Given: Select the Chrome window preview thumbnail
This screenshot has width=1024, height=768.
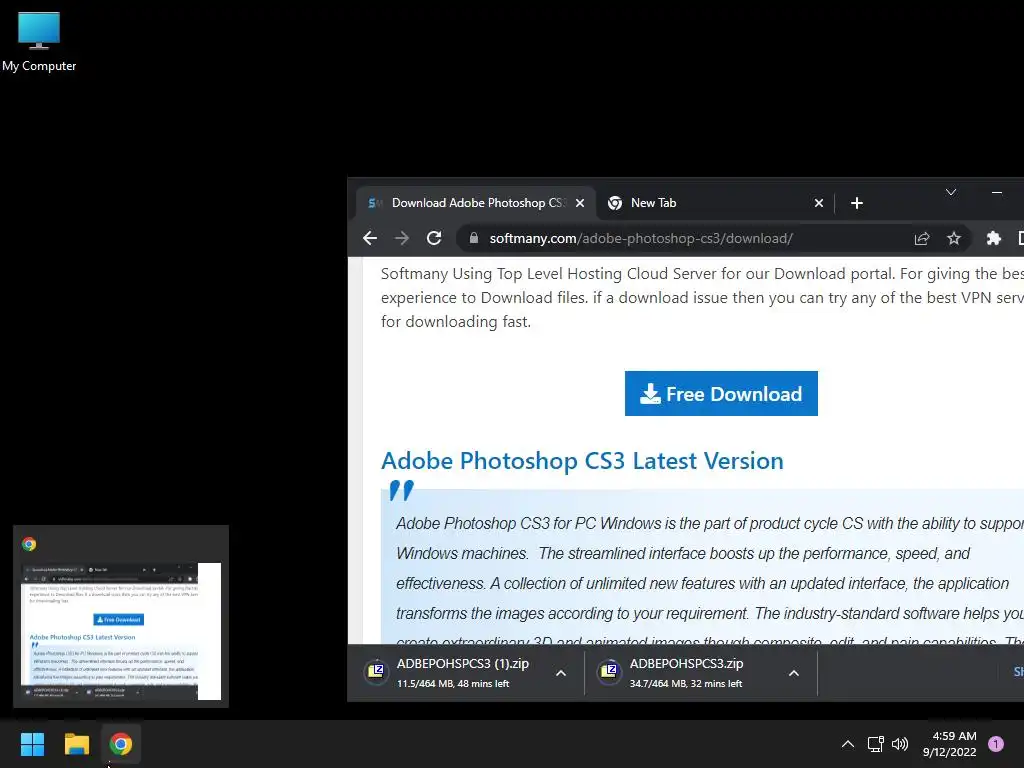Looking at the screenshot, I should (x=121, y=631).
